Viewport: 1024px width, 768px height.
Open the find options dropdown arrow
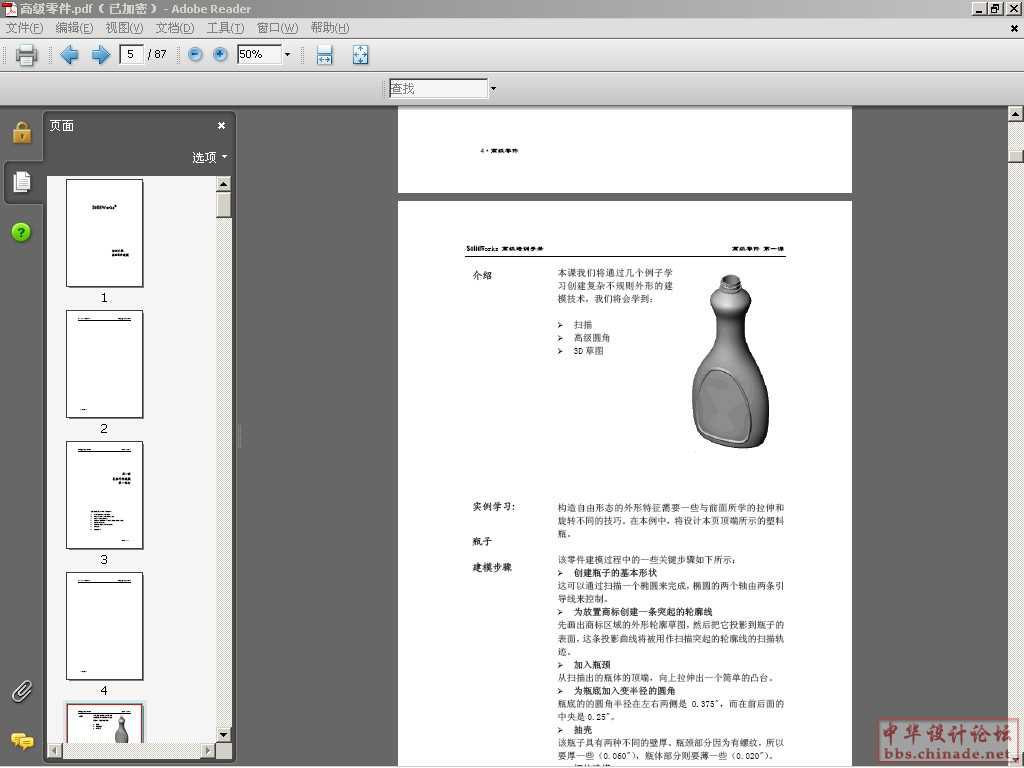(x=493, y=88)
